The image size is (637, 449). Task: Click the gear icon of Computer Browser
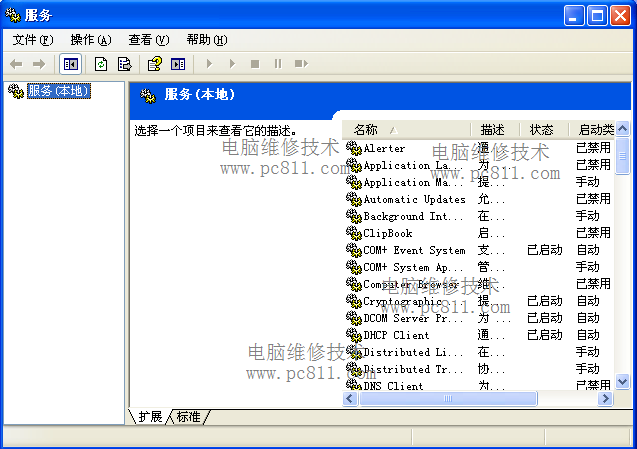coord(354,284)
